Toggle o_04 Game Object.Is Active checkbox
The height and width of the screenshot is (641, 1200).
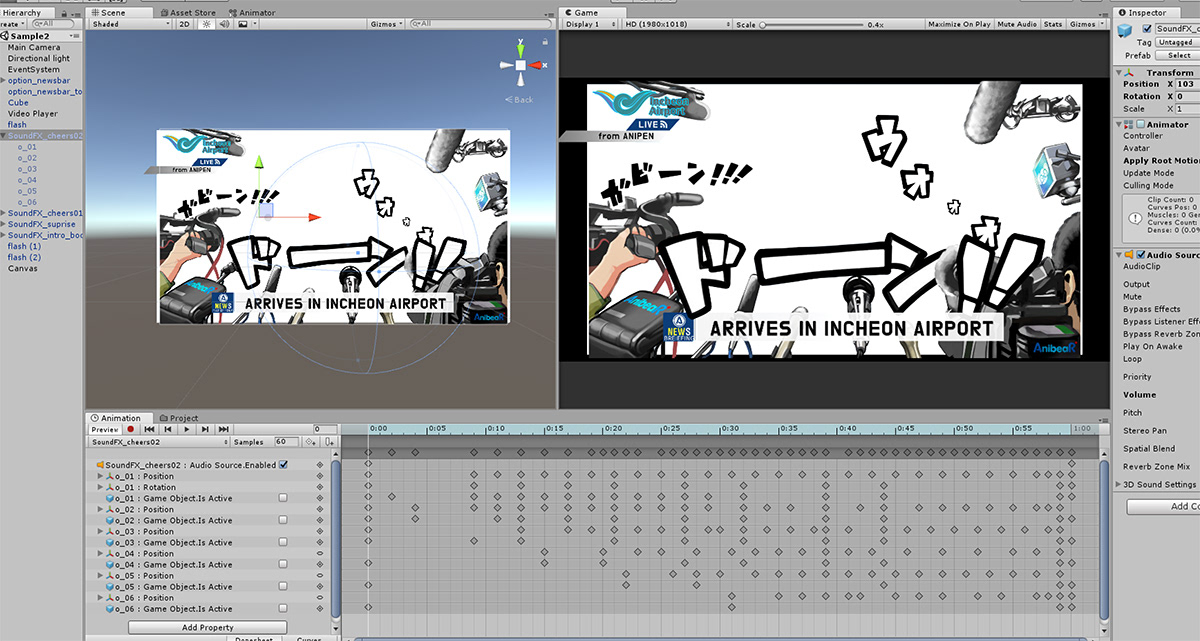(283, 564)
